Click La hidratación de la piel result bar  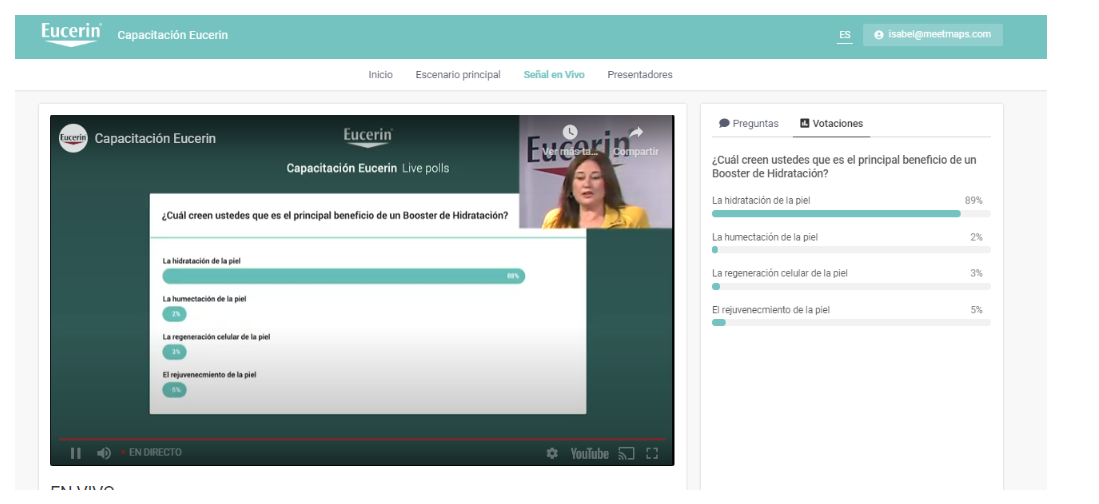[851, 213]
